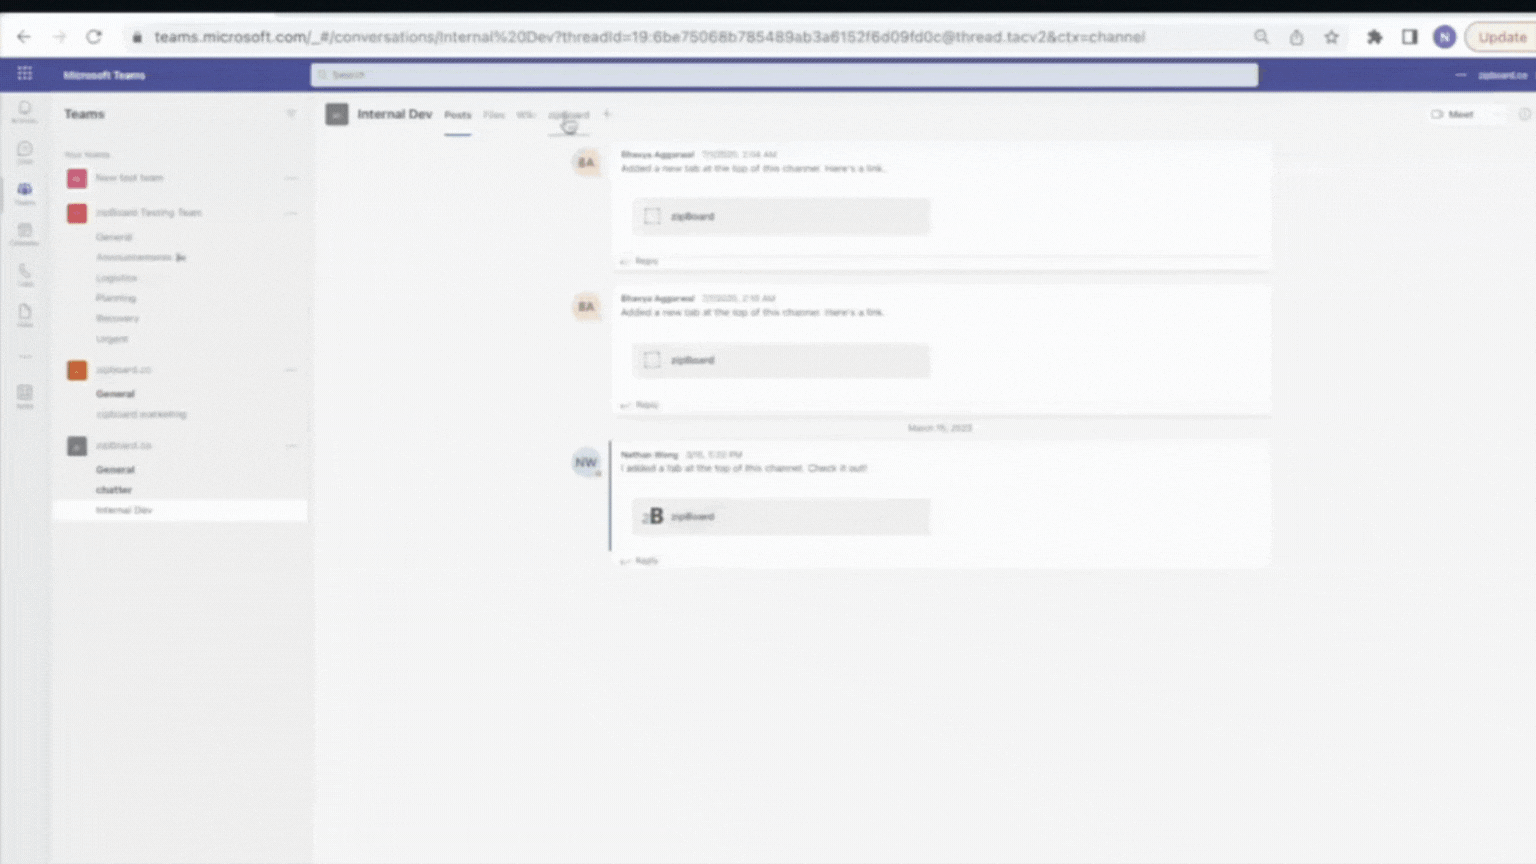The image size is (1536, 864).
Task: Select the Recovery channel
Action: 118,318
